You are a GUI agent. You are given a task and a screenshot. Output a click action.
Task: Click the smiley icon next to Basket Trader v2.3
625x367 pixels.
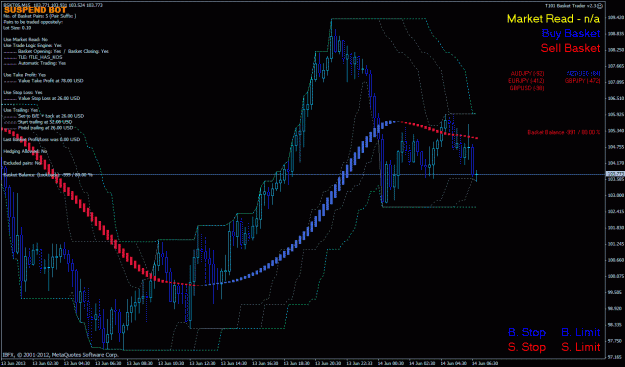coord(600,6)
